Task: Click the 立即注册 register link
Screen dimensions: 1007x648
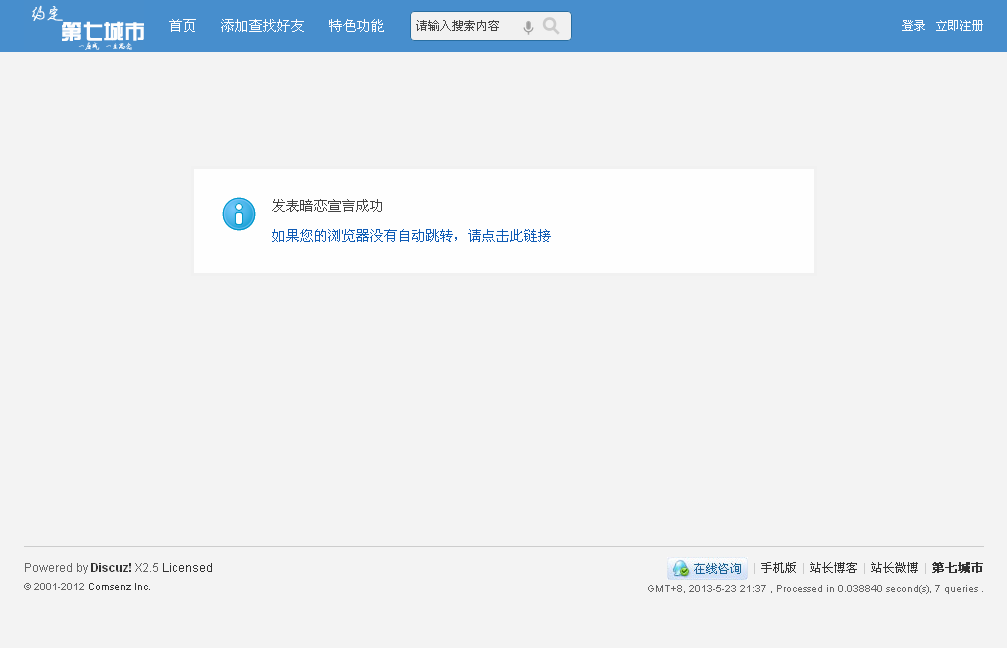Action: (x=959, y=26)
